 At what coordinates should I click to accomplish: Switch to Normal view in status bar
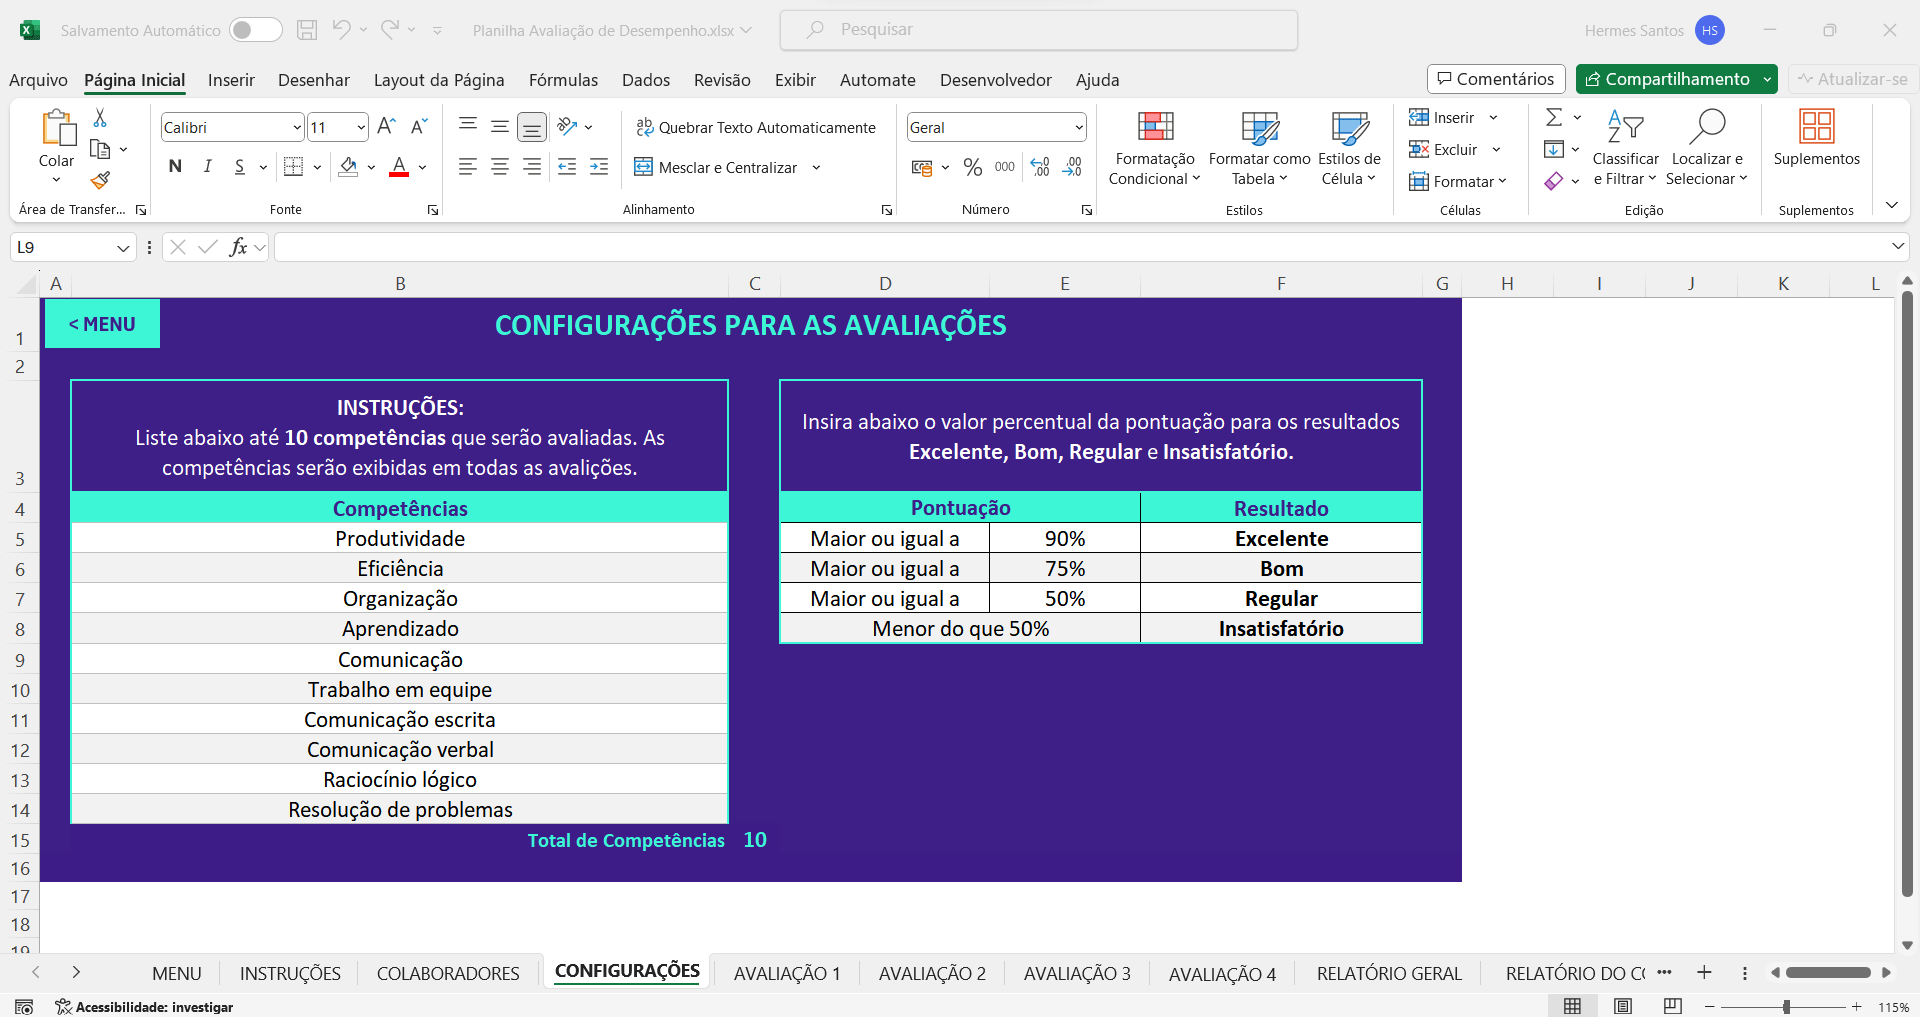click(x=1572, y=1006)
